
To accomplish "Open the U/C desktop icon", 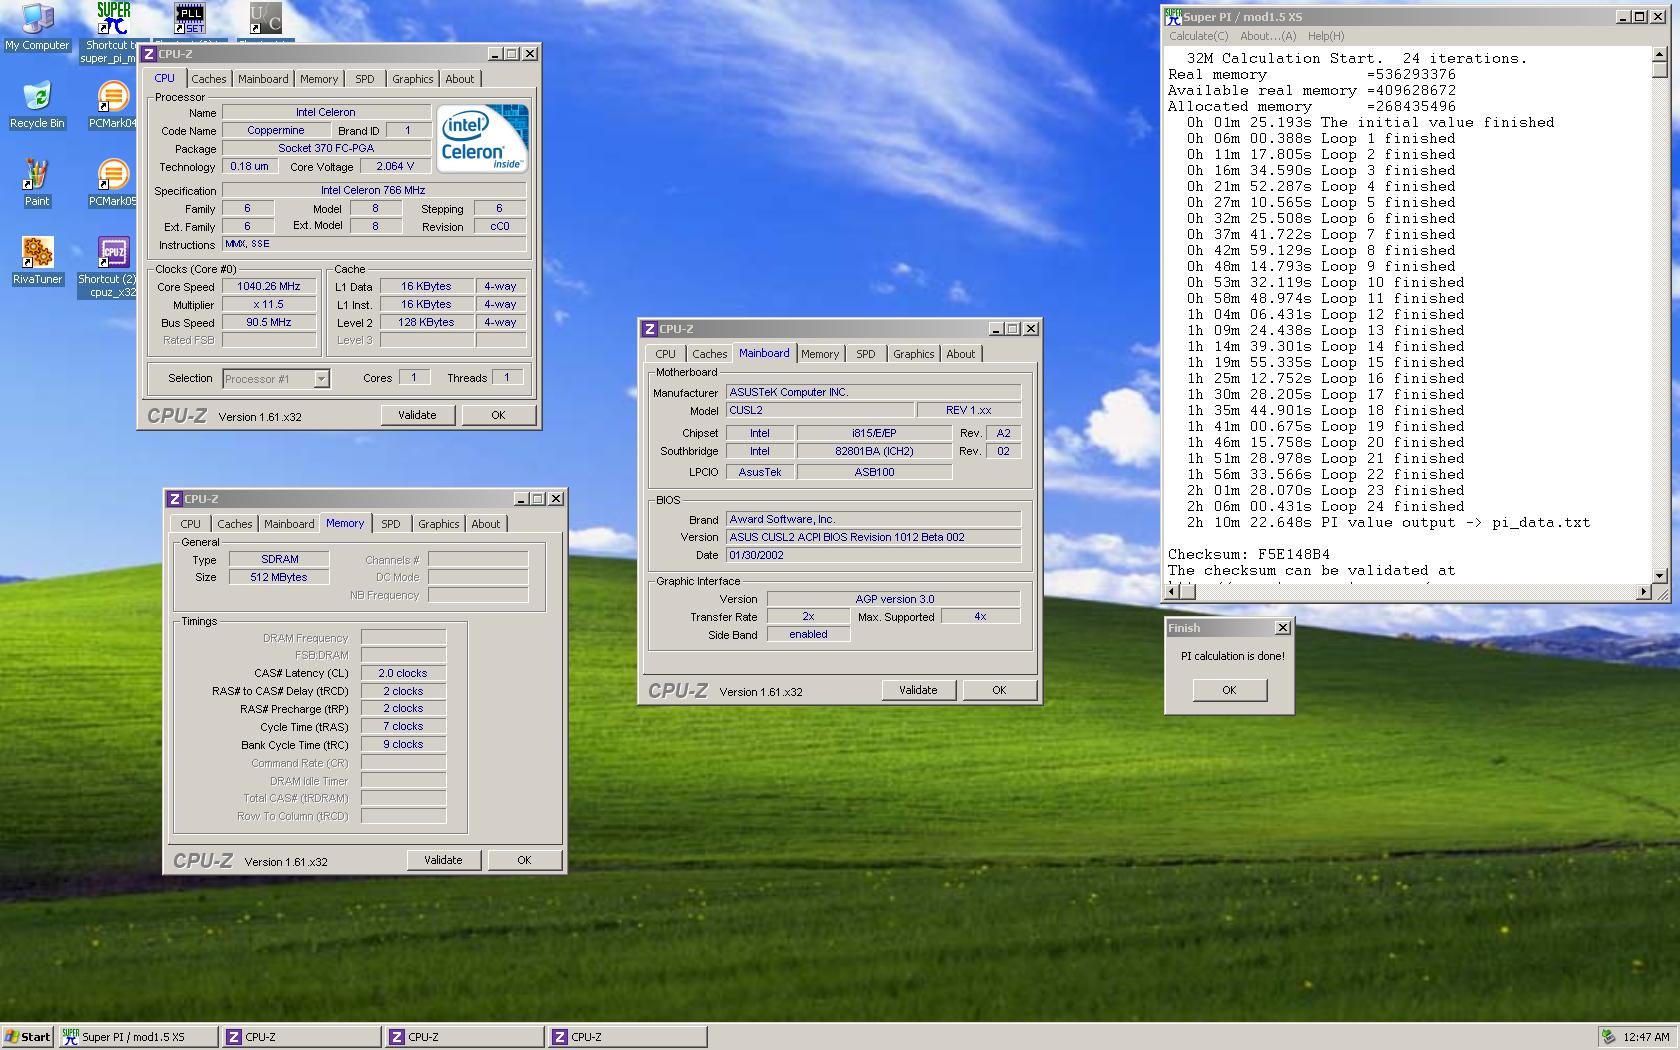I will pyautogui.click(x=265, y=20).
